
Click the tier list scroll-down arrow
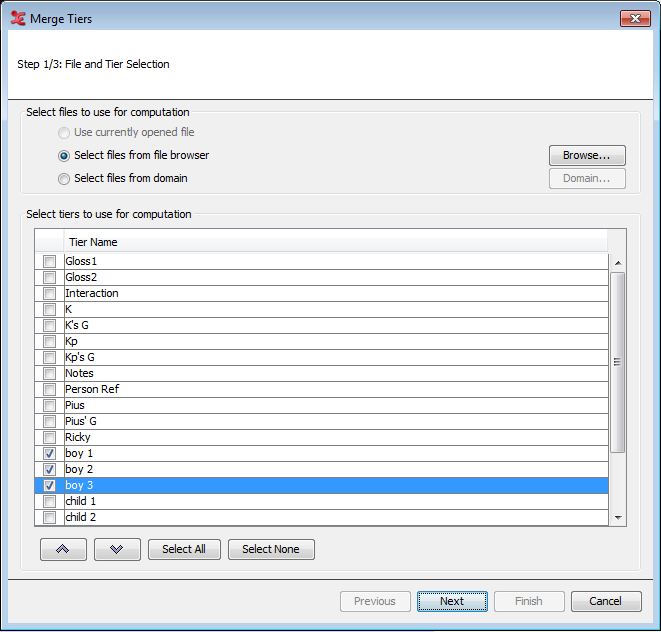618,518
